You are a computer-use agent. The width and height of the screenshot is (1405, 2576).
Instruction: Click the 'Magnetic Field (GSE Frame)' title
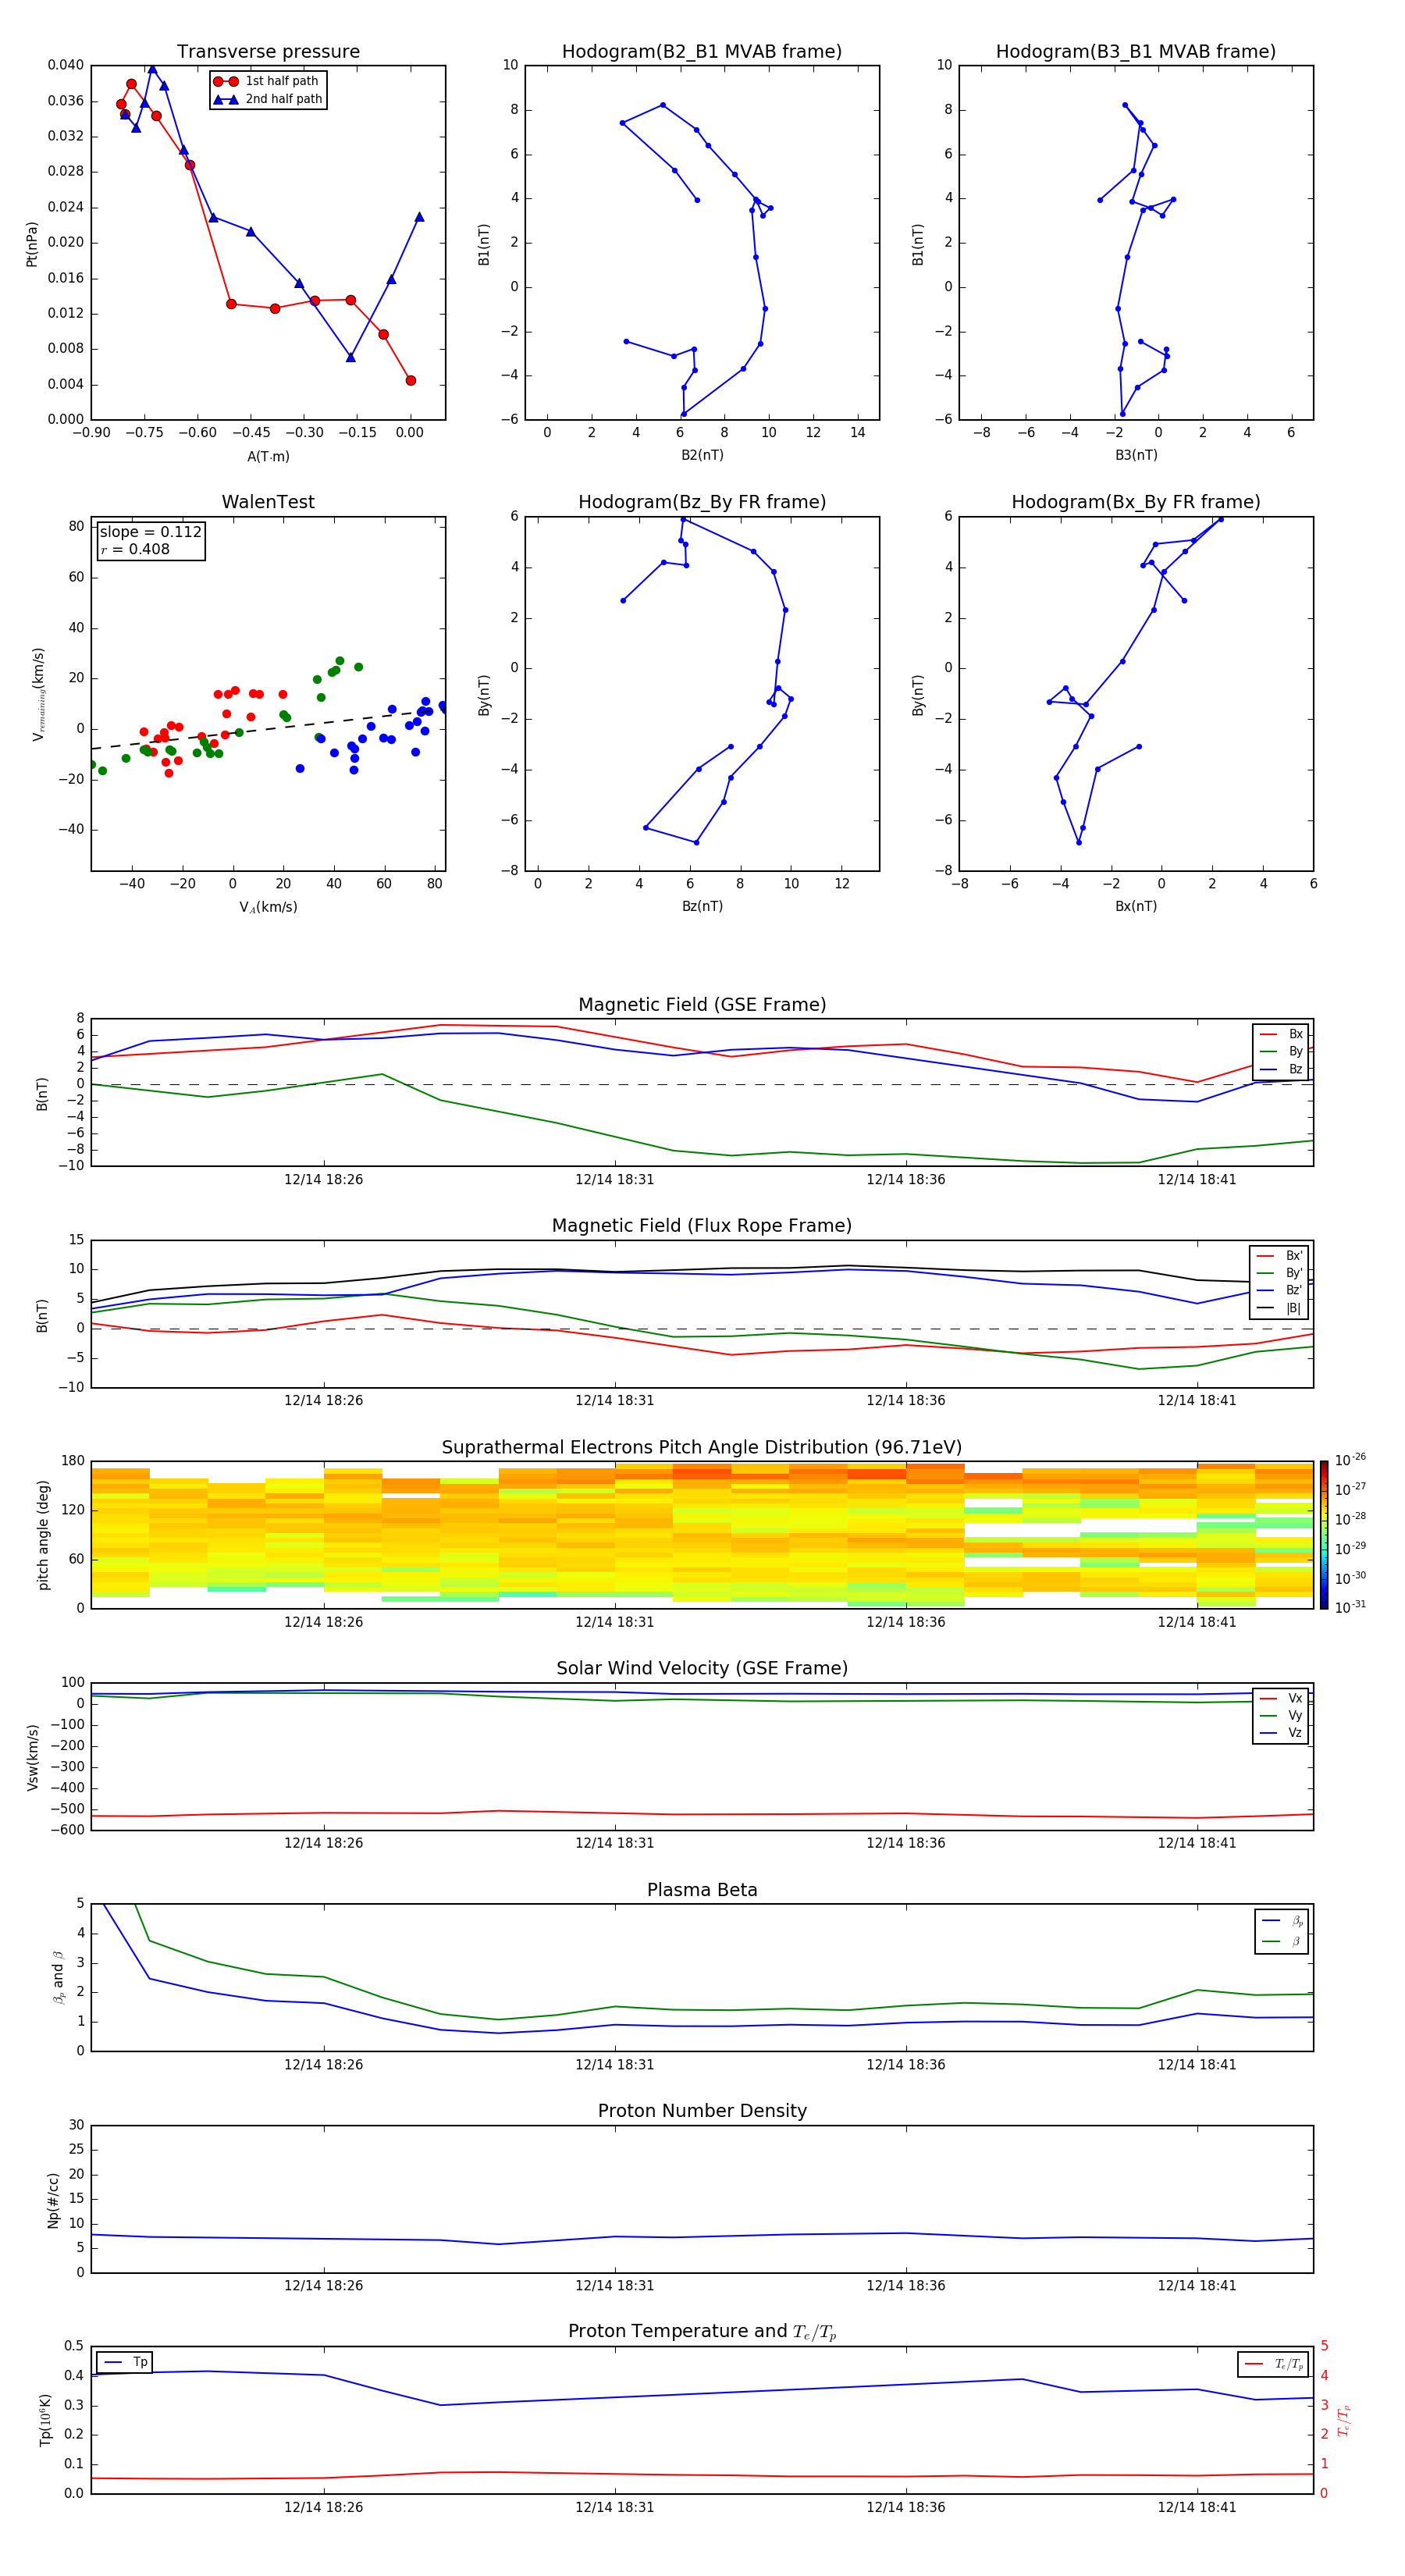[702, 1005]
